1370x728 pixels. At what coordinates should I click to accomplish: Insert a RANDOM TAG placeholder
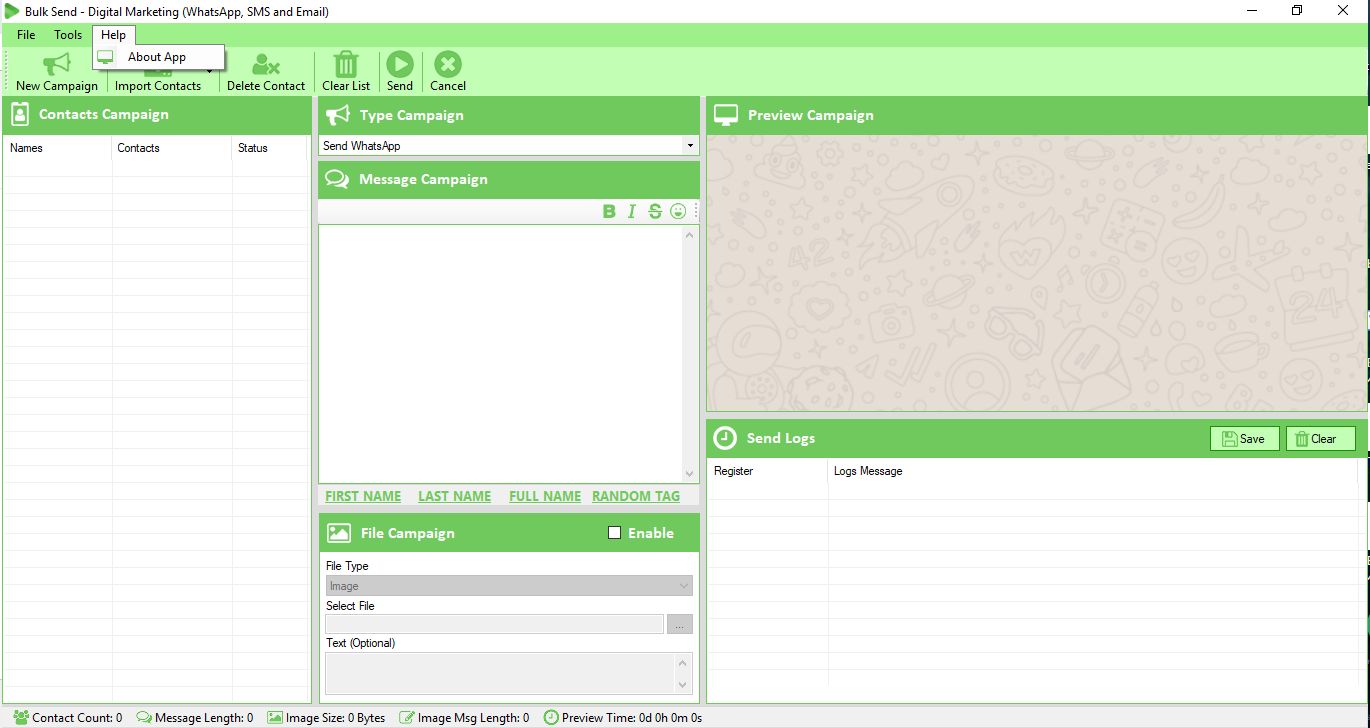pos(636,496)
